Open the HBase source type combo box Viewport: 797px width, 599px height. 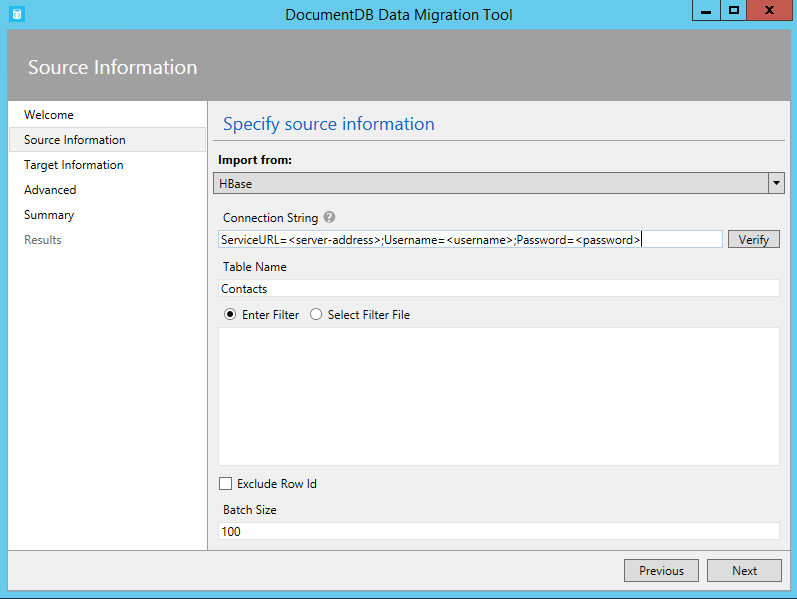[x=490, y=184]
